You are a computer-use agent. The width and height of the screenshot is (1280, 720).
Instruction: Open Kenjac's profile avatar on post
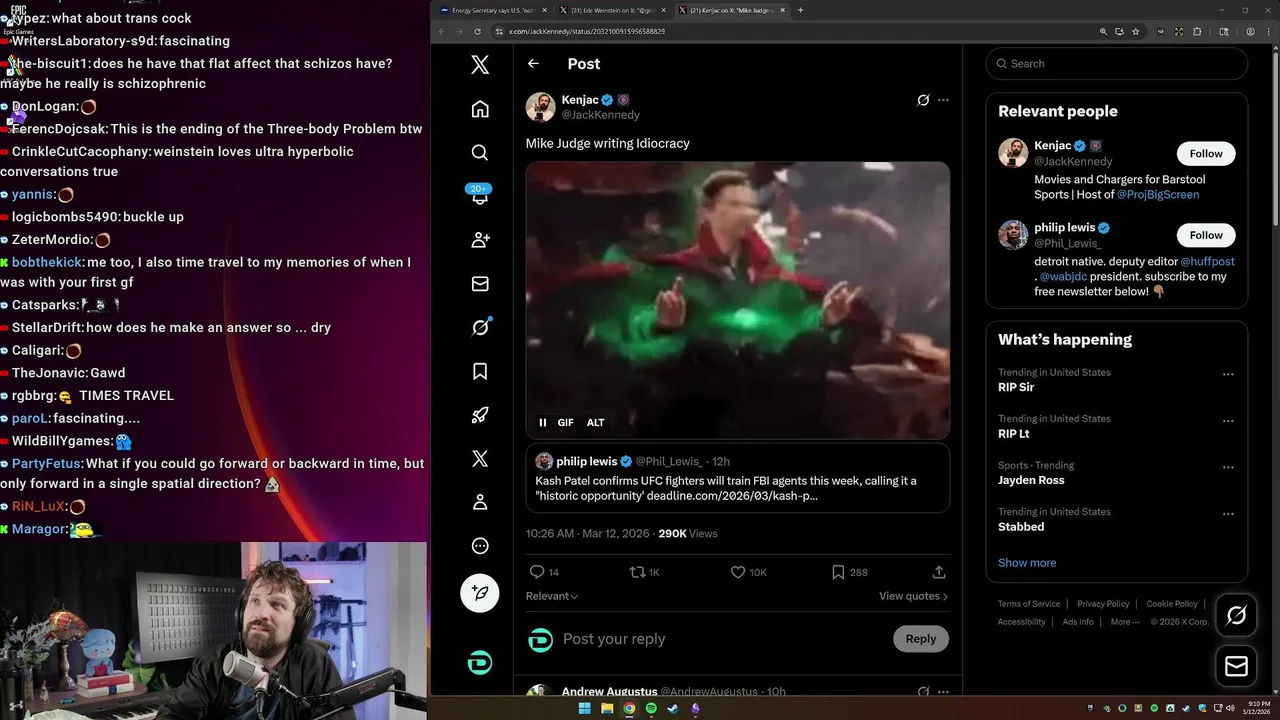541,107
